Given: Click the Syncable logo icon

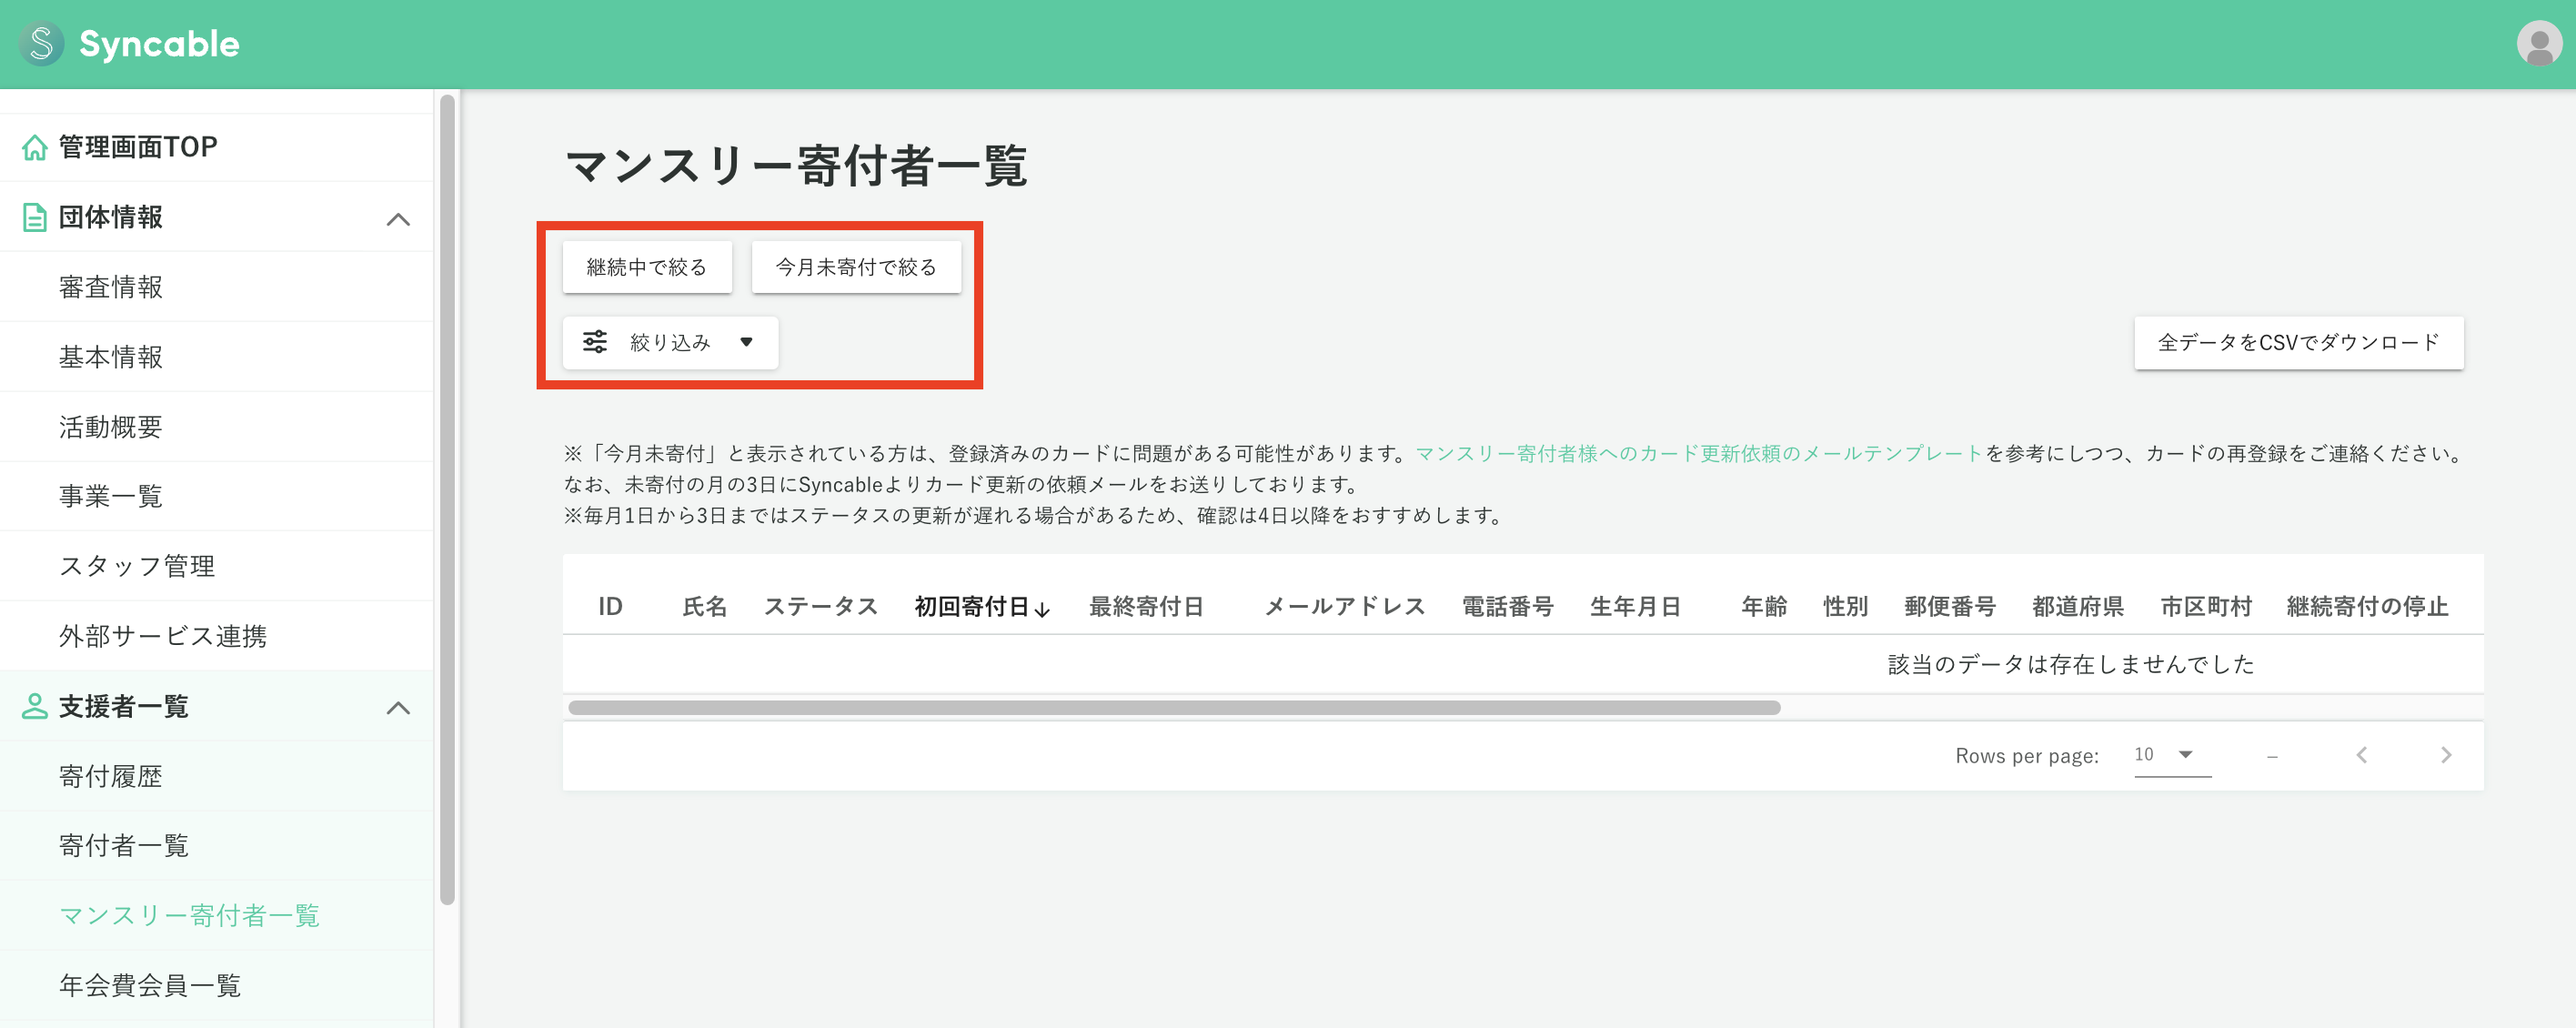Looking at the screenshot, I should click(x=40, y=43).
